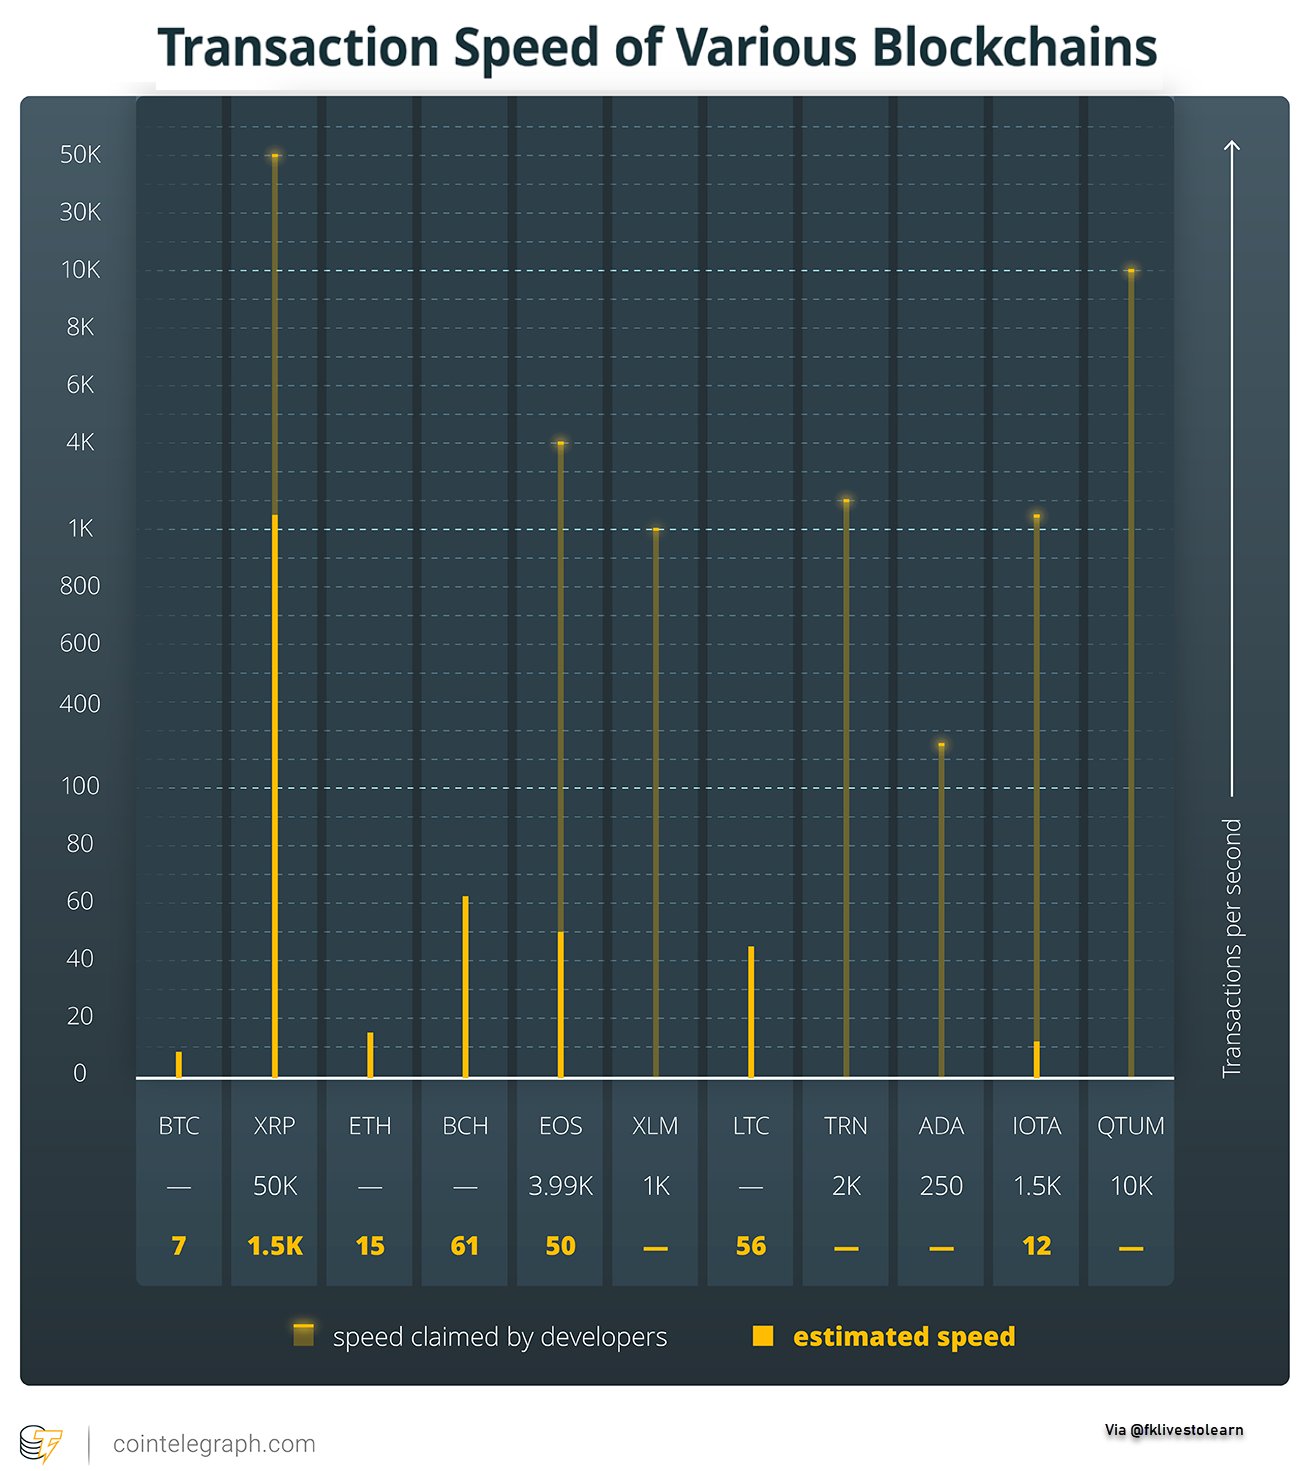Click the 'Transactions per second' axis title
This screenshot has width=1310, height=1471.
click(x=1232, y=948)
